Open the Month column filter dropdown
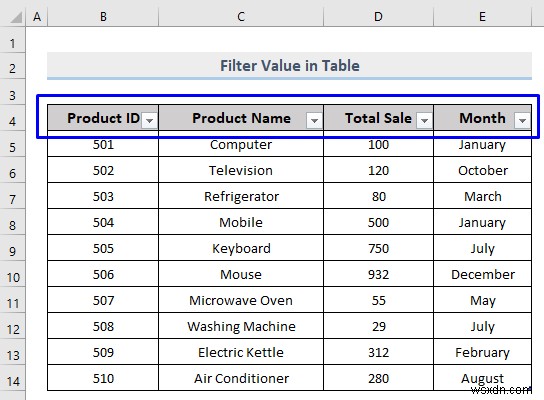 coord(522,120)
